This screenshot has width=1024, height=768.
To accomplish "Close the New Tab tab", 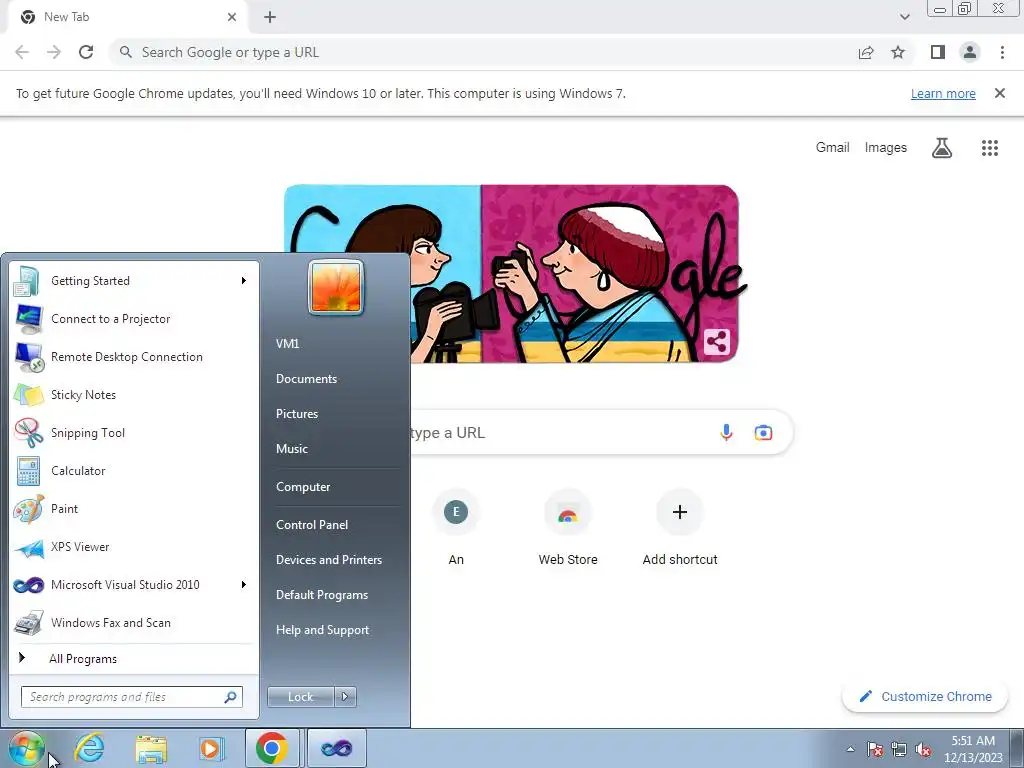I will coord(232,17).
